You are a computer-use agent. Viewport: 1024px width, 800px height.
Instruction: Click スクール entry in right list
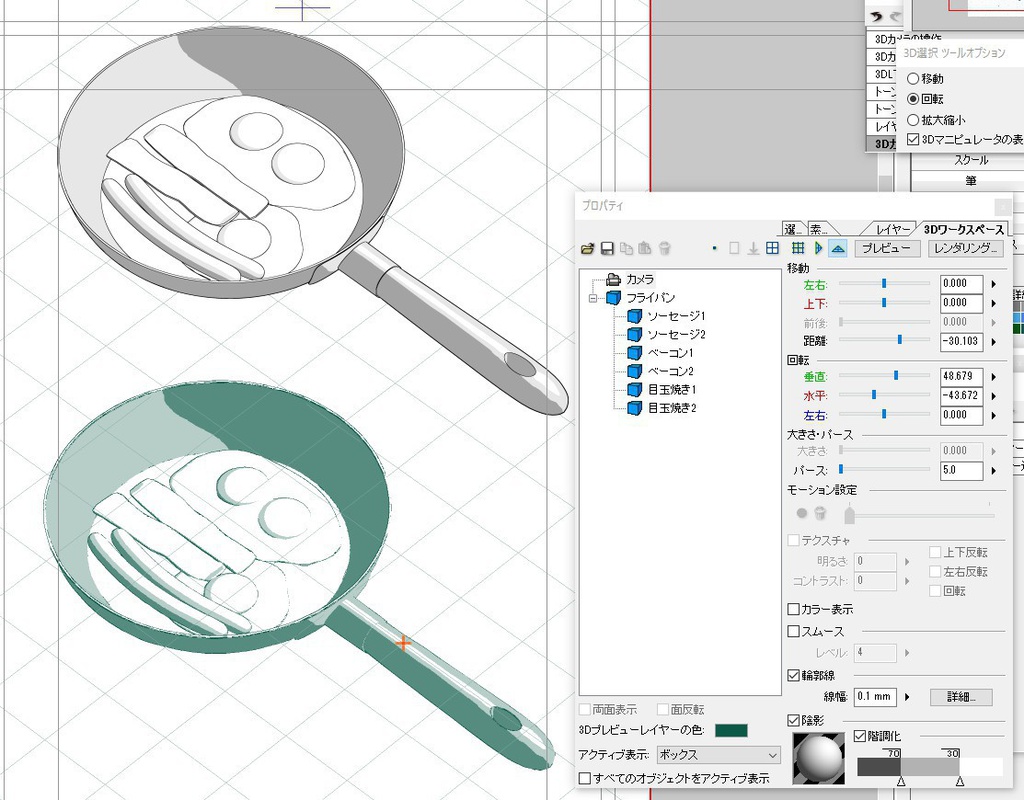pos(970,160)
